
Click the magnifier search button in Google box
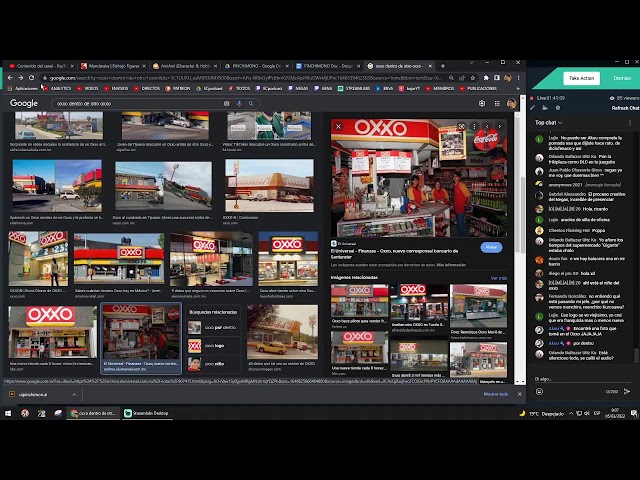click(251, 104)
